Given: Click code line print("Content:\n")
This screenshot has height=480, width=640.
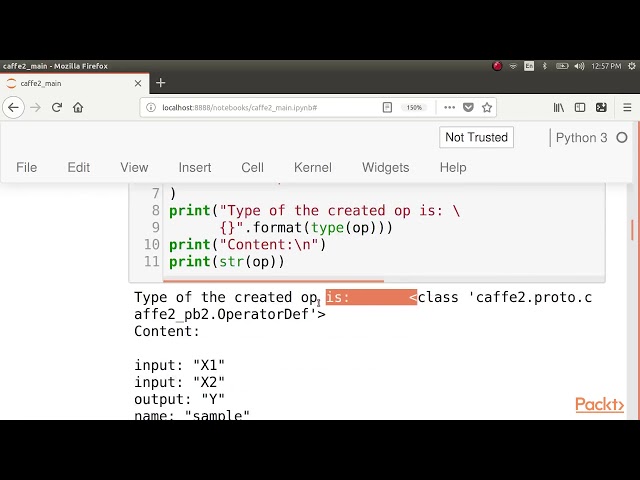Looking at the screenshot, I should tap(248, 244).
